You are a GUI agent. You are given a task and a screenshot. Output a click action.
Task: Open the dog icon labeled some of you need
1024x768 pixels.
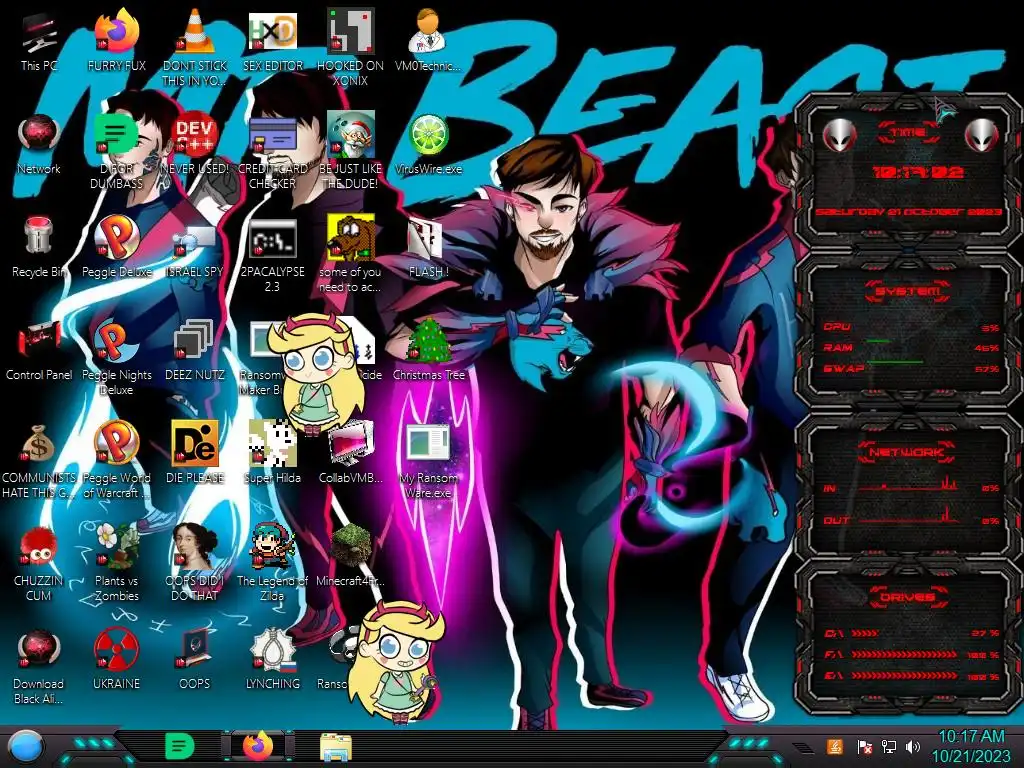click(x=351, y=255)
